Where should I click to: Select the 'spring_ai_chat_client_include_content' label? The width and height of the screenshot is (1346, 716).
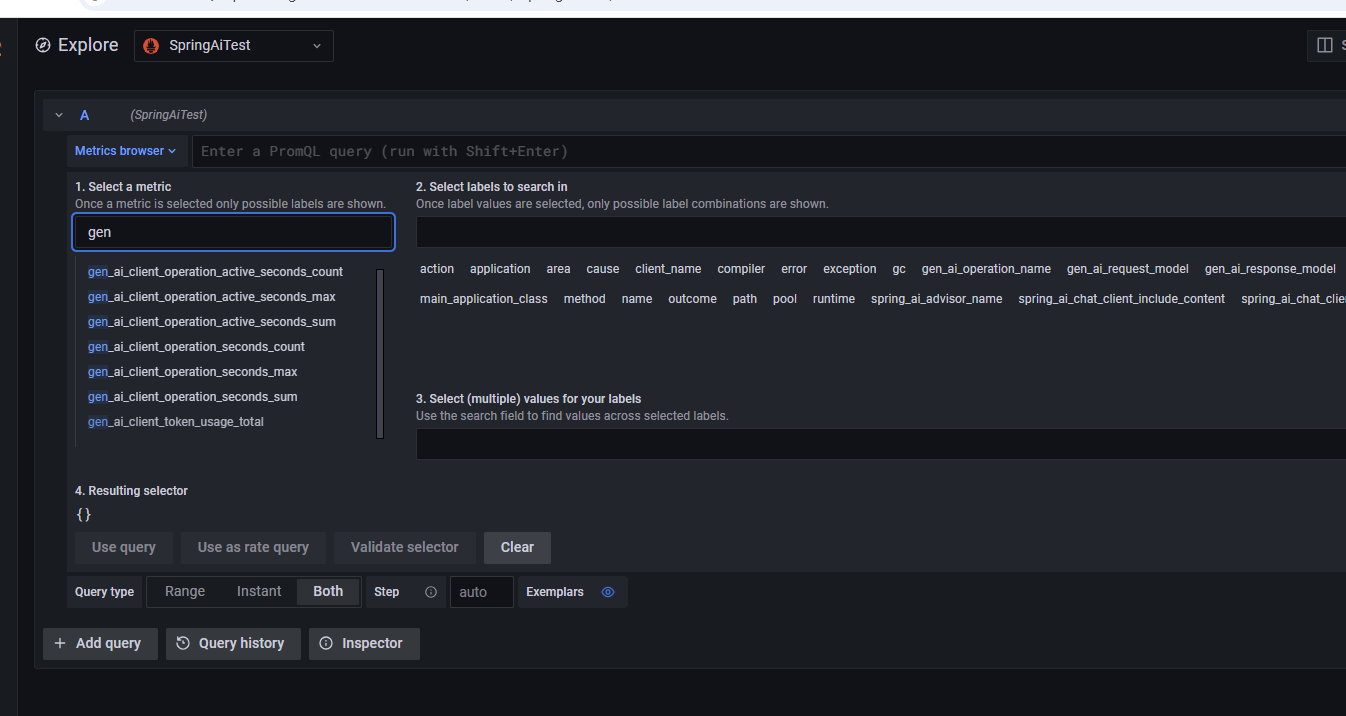pos(1122,299)
